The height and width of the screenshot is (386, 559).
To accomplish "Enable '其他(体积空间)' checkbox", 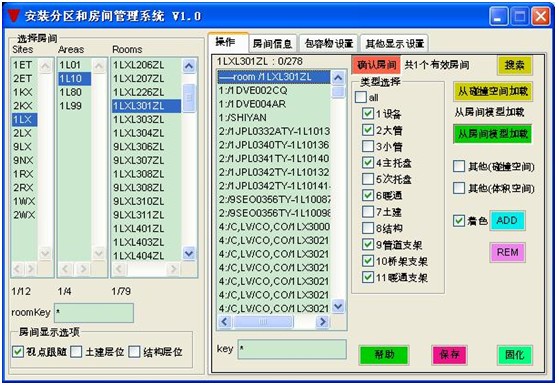I will 459,188.
